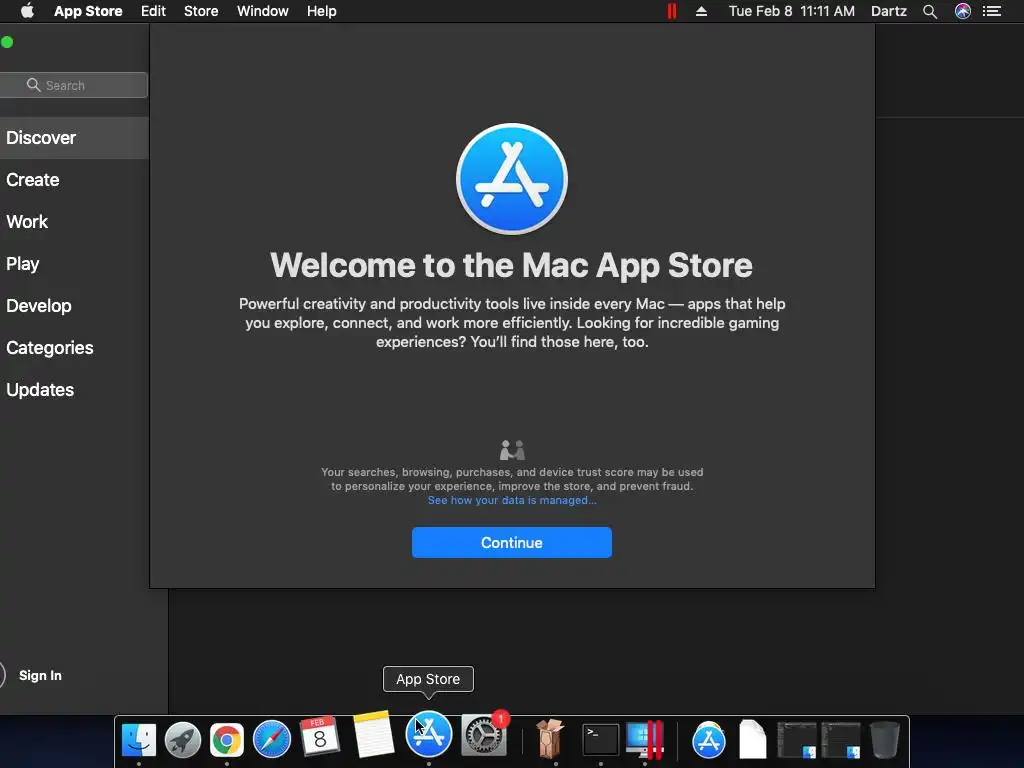Screen dimensions: 1024x768
Task: Open the Window menu
Action: pyautogui.click(x=263, y=11)
